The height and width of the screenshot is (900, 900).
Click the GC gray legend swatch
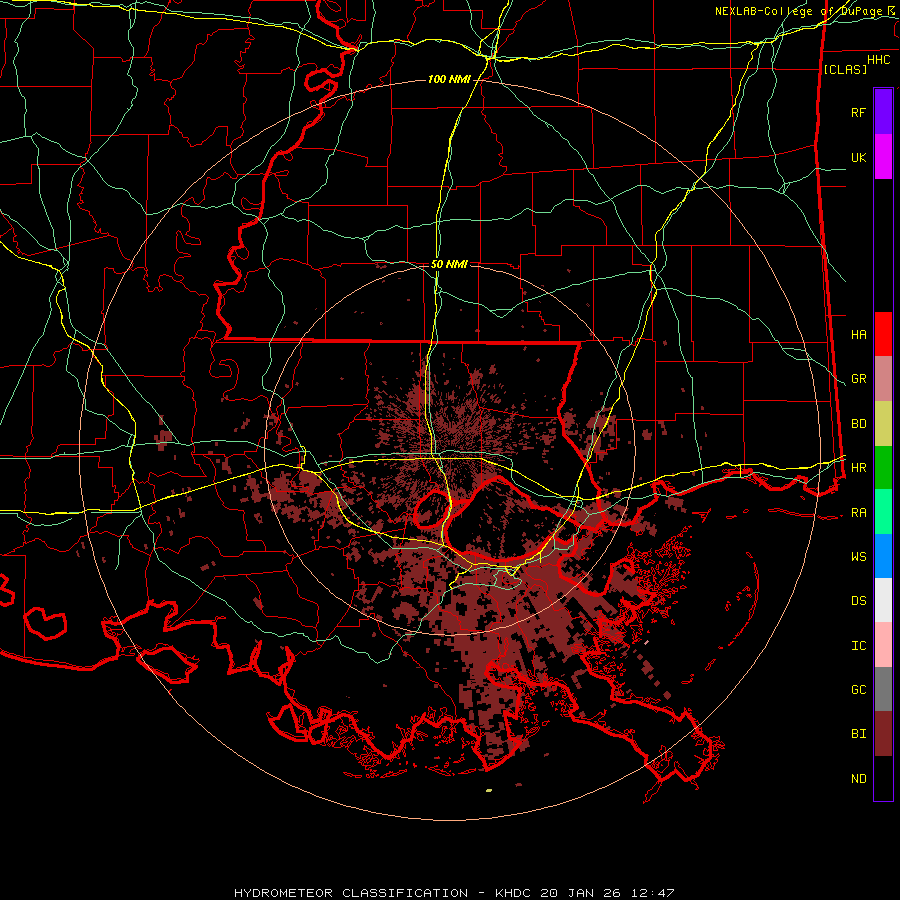click(883, 689)
